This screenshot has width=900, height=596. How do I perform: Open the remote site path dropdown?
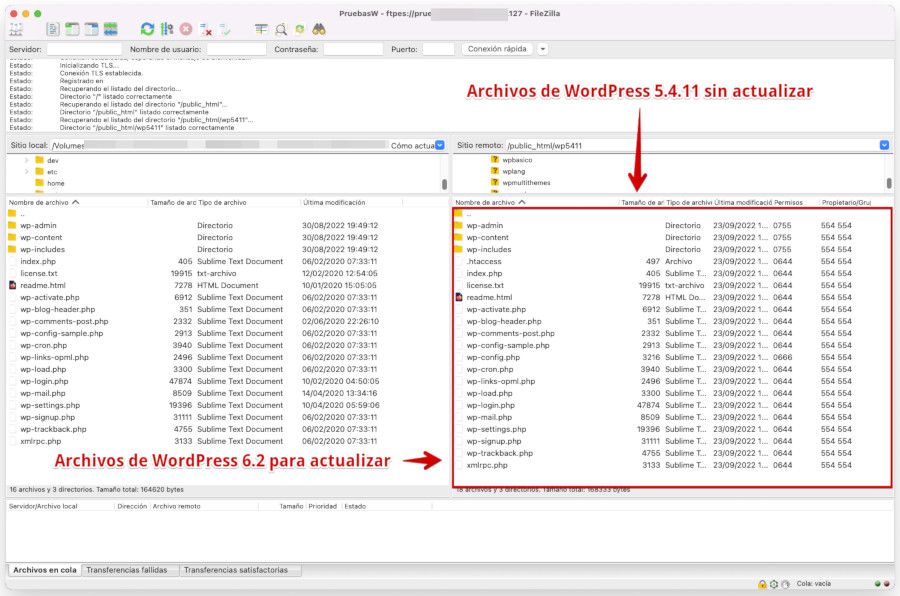pyautogui.click(x=884, y=145)
